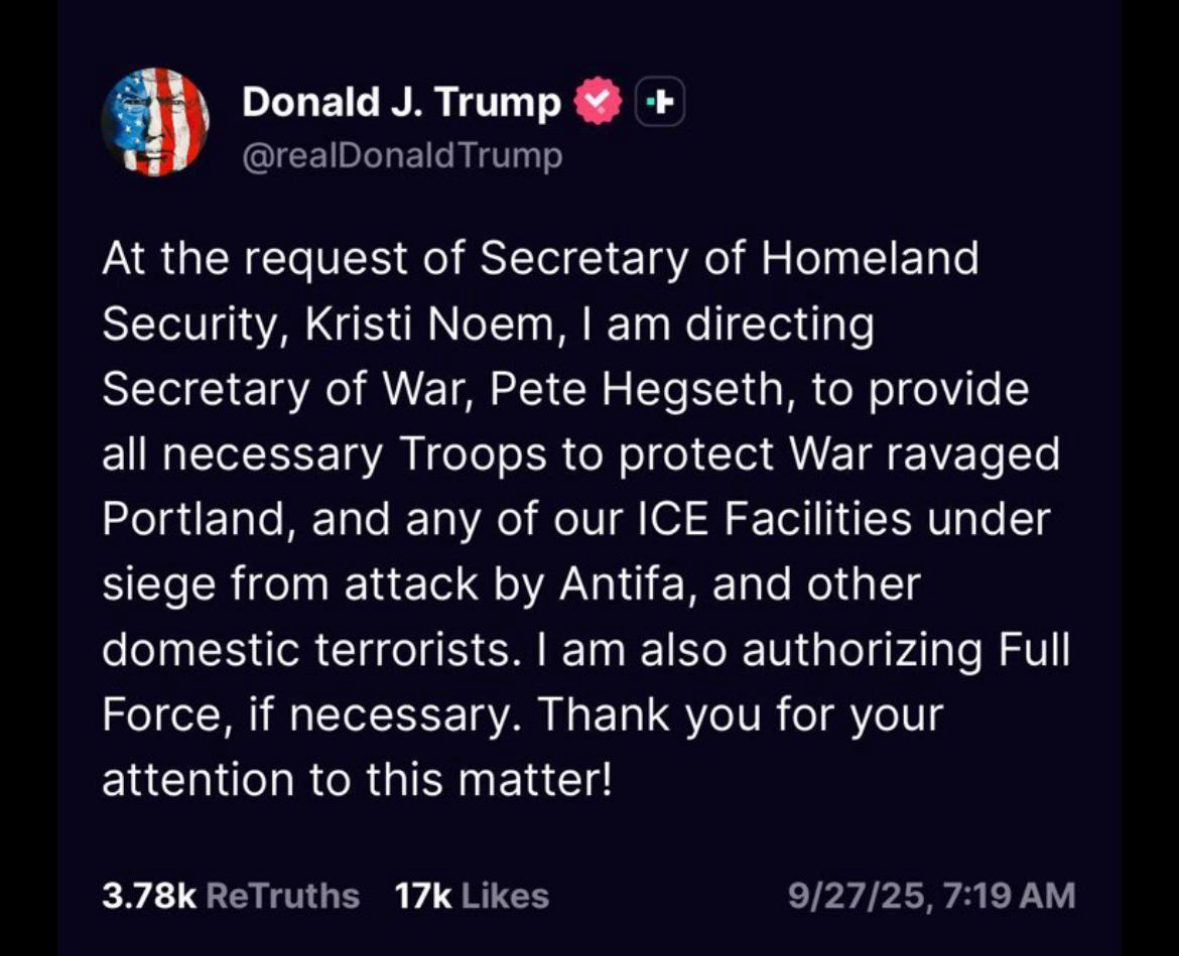View the 3.78k ReTruths list
This screenshot has width=1179, height=956.
pyautogui.click(x=230, y=895)
